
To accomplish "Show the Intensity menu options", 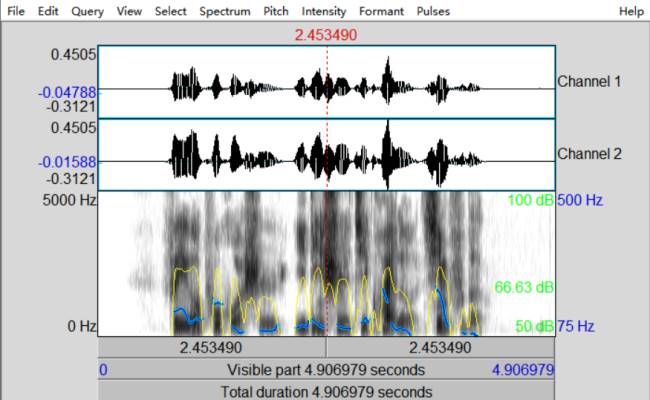I will click(323, 11).
